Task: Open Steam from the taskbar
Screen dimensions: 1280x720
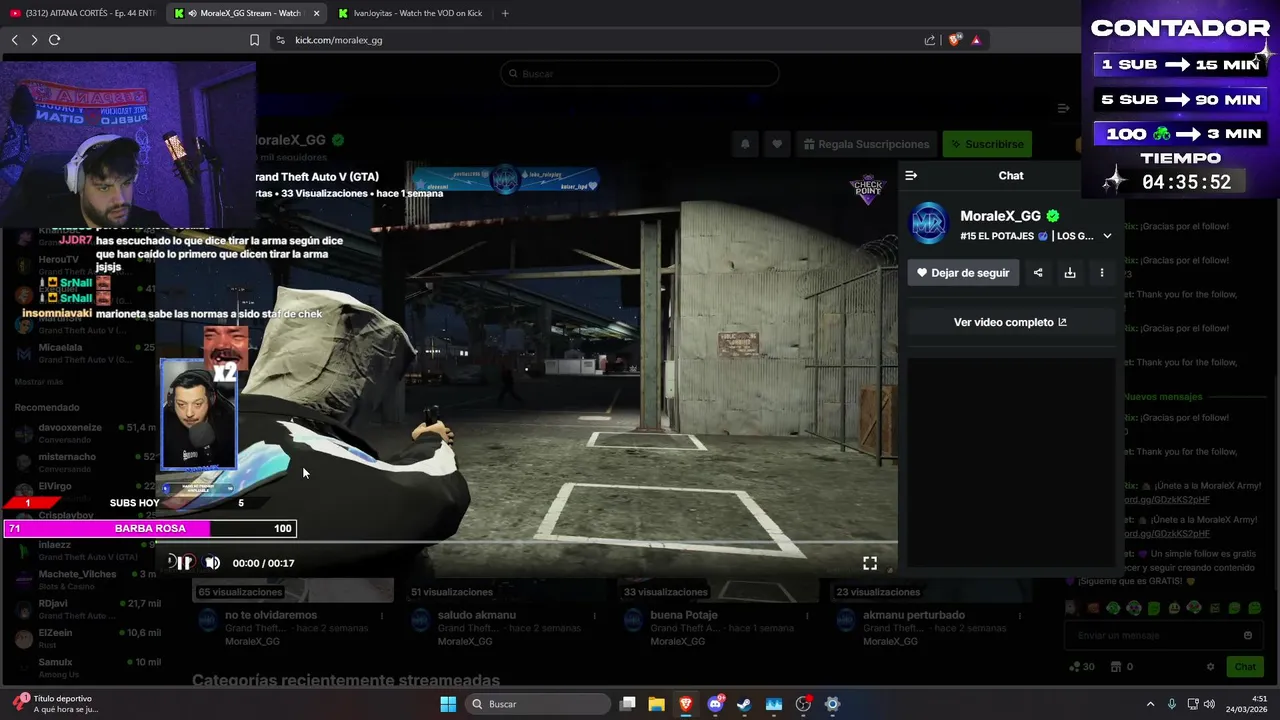Action: [x=744, y=704]
